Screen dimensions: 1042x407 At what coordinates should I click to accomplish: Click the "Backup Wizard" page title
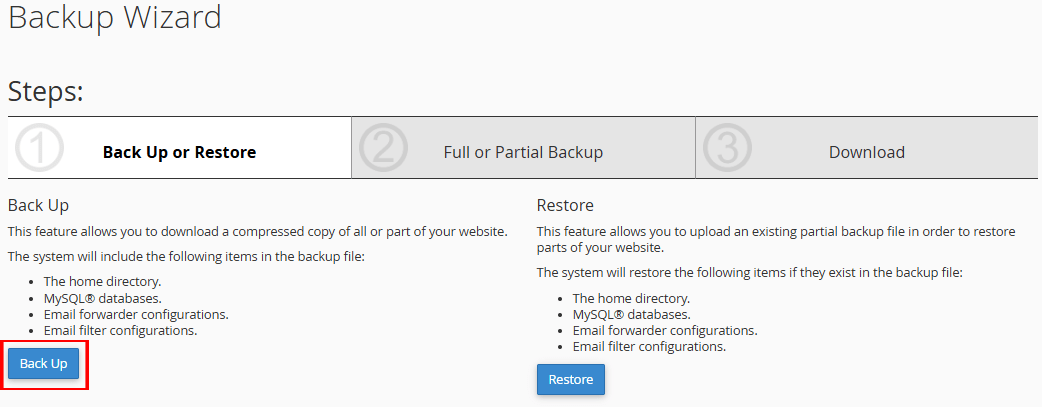(115, 17)
